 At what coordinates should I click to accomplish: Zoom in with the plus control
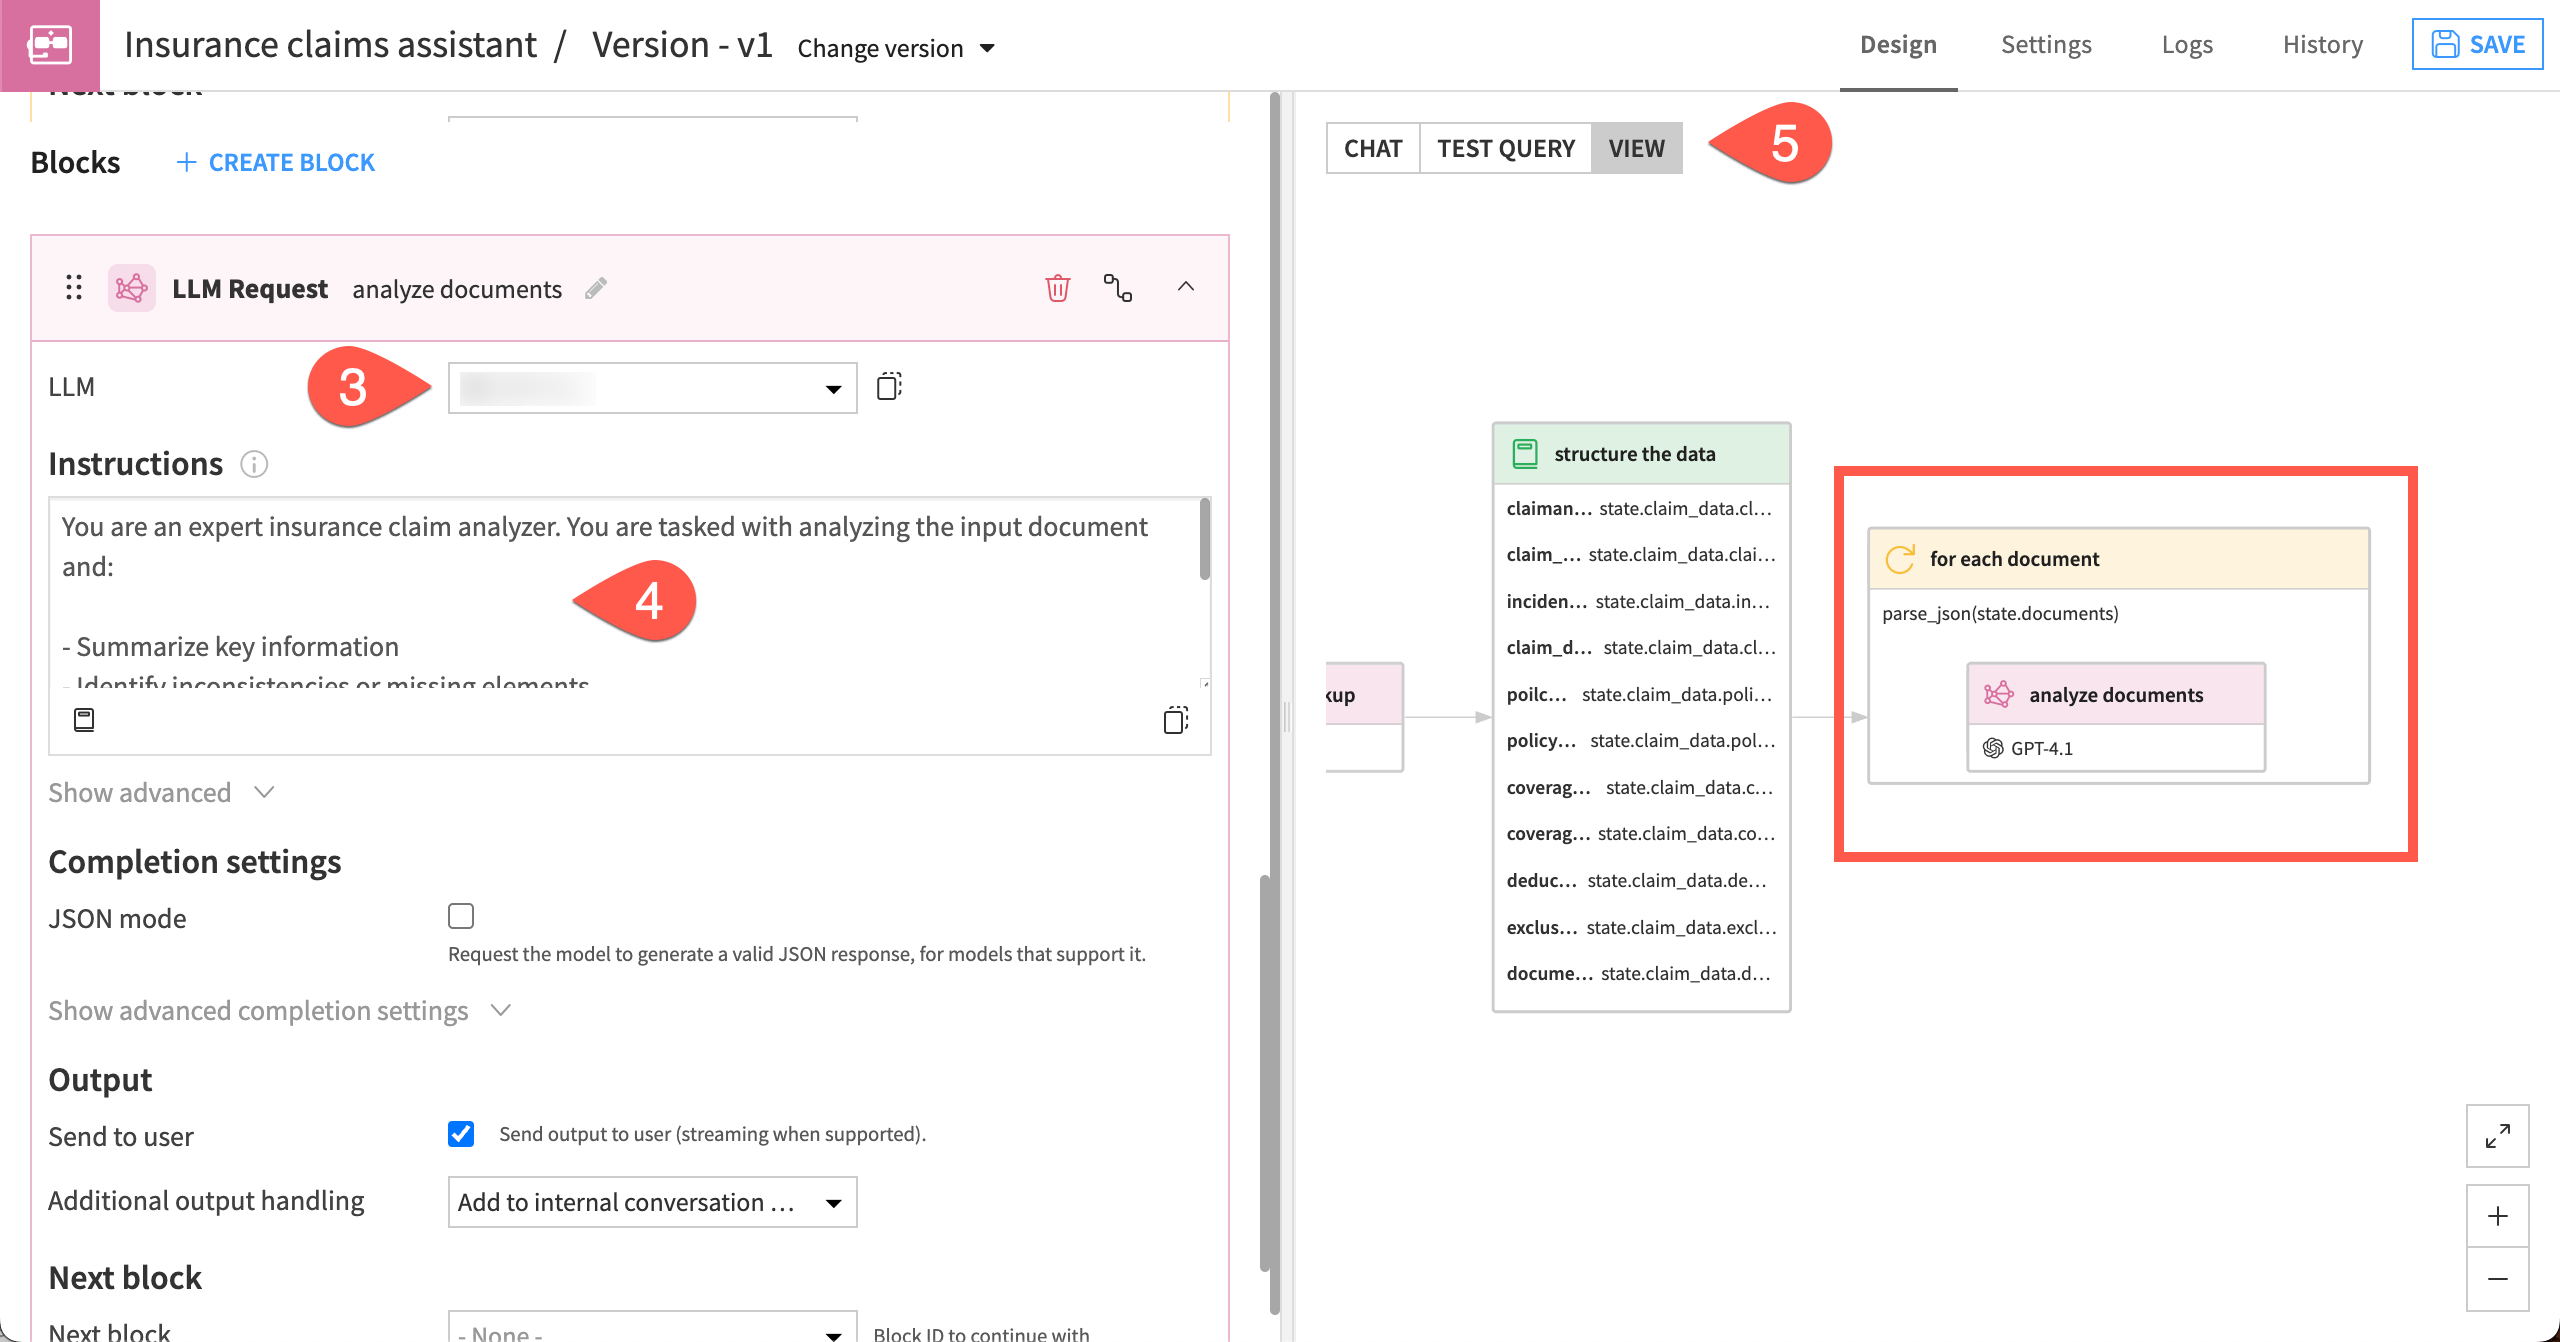pos(2498,1216)
